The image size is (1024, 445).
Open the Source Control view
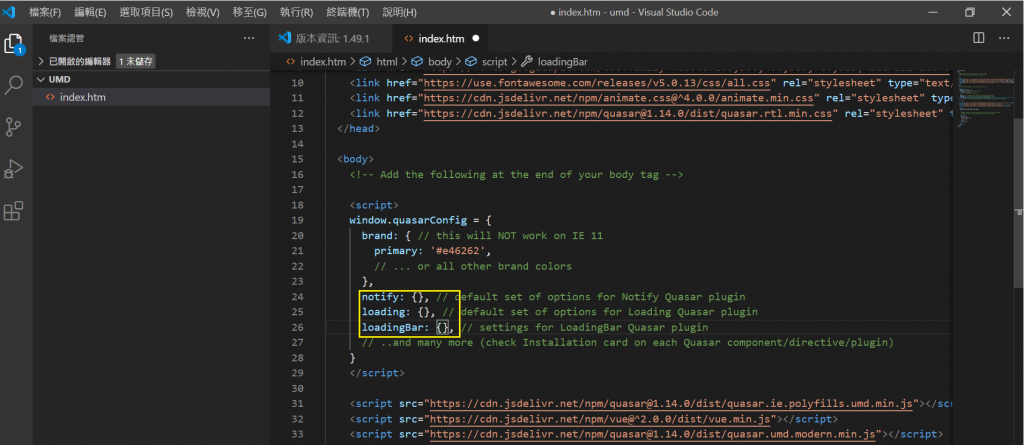pyautogui.click(x=14, y=127)
